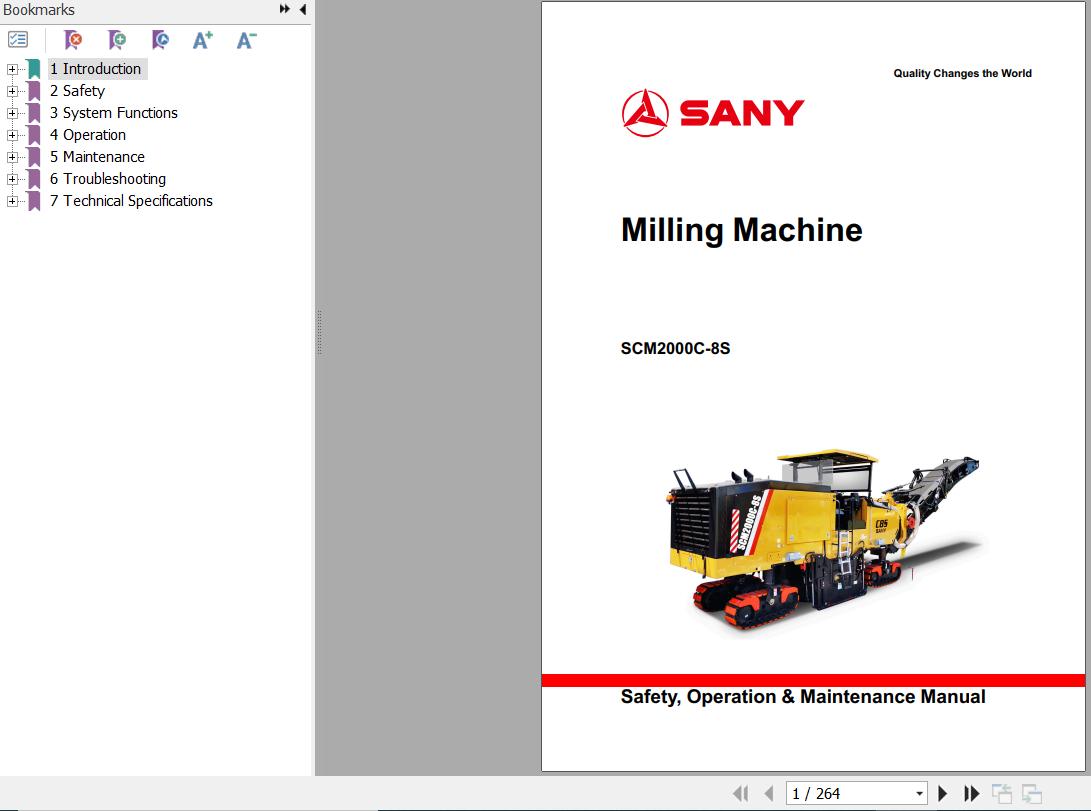Go to the previous page
This screenshot has height=811, width=1091.
point(769,794)
